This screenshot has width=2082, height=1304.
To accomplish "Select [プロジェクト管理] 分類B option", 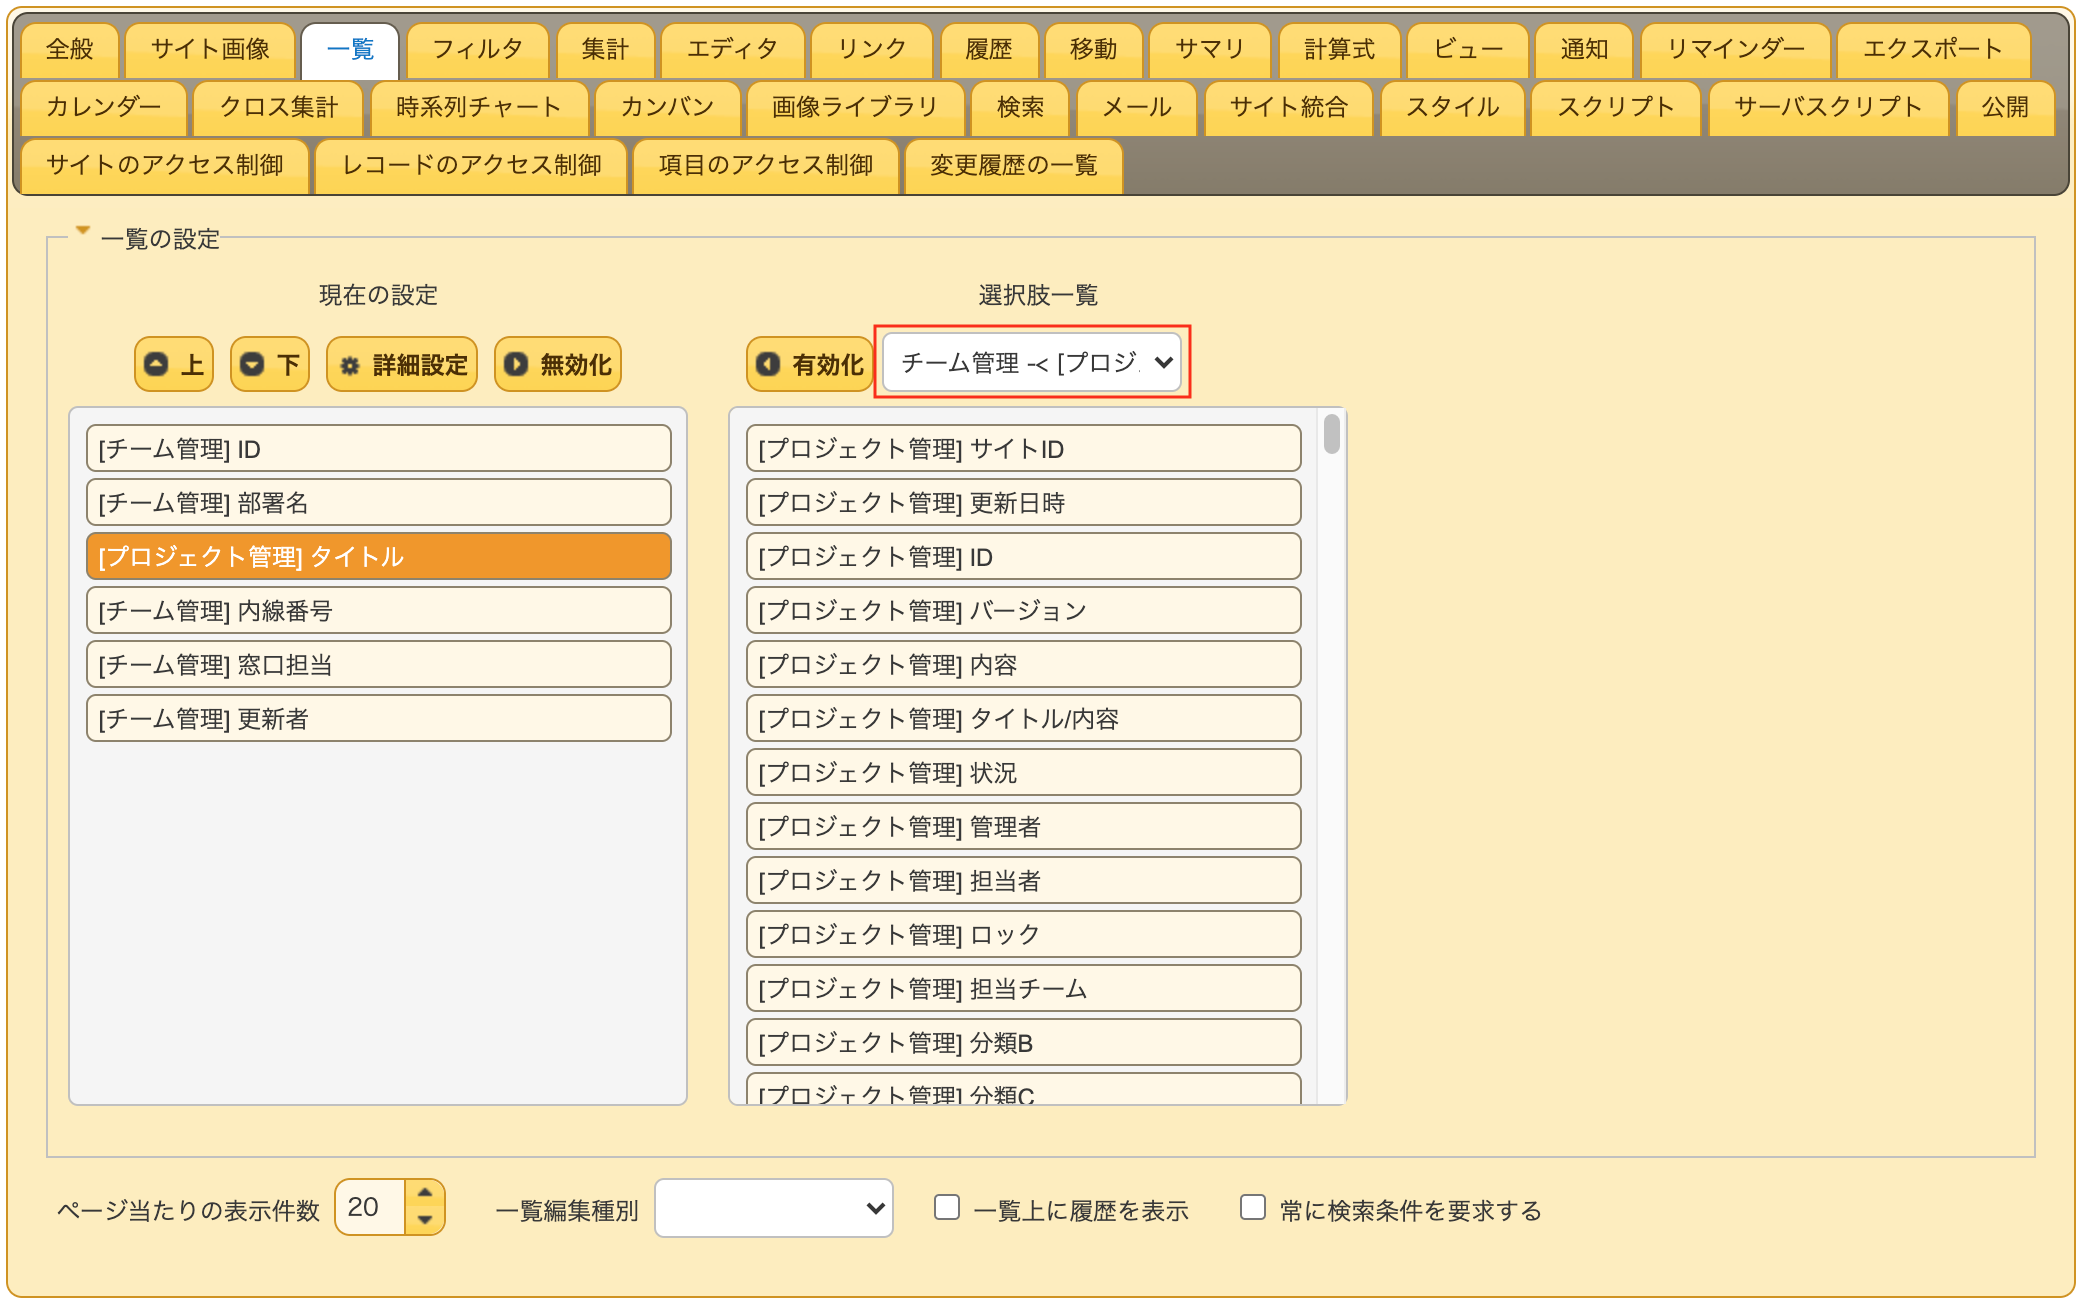I will pyautogui.click(x=1024, y=1042).
